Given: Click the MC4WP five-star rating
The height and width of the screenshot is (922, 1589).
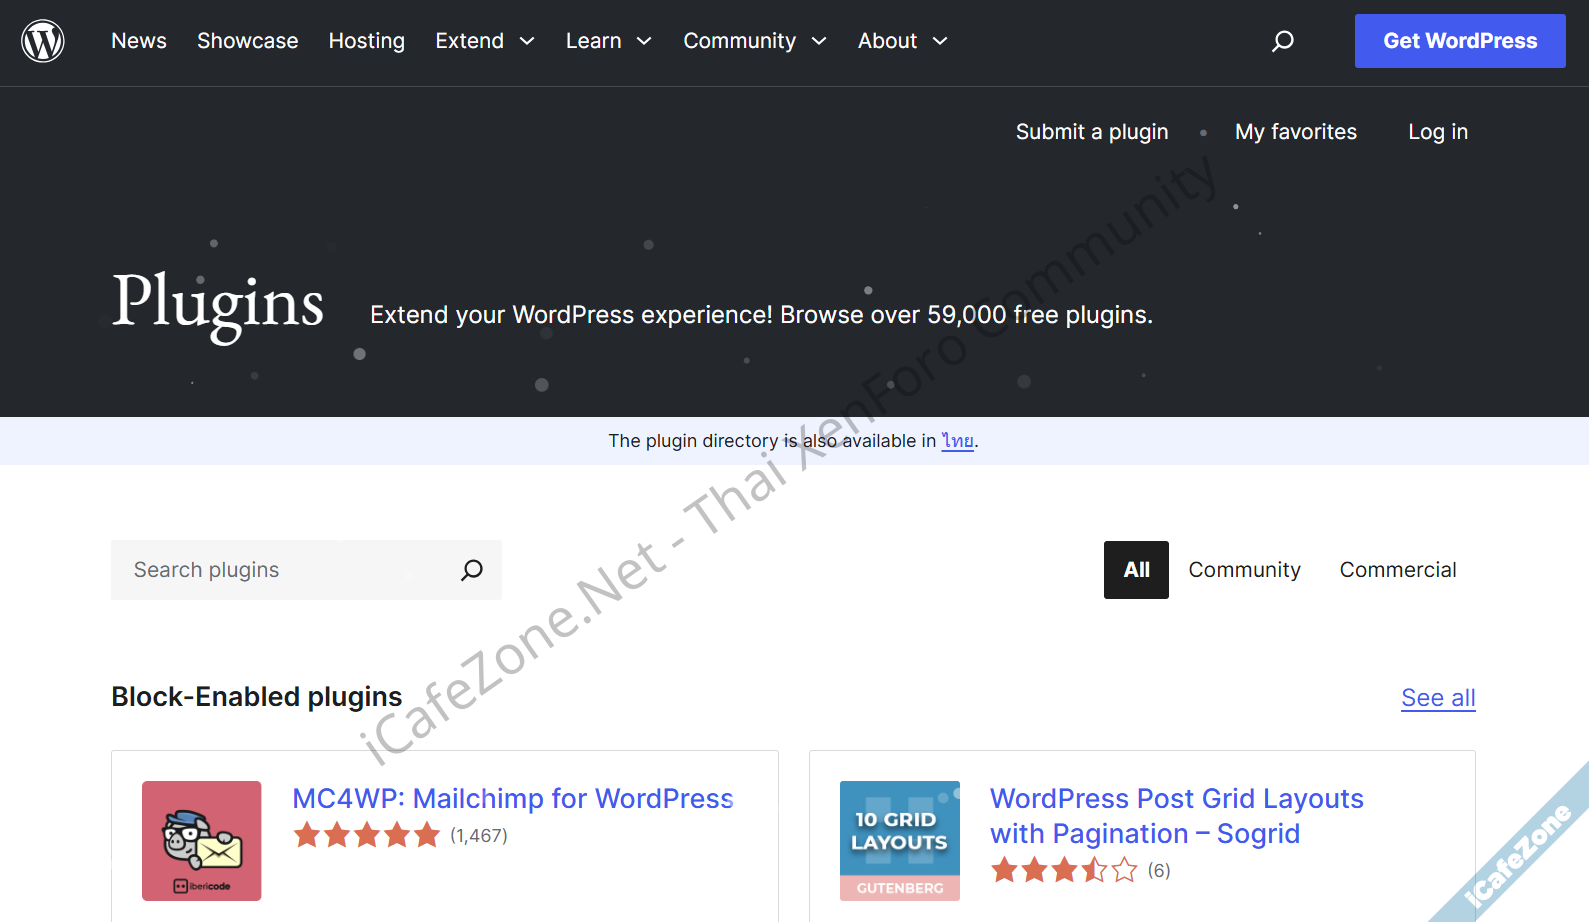Looking at the screenshot, I should pos(366,835).
